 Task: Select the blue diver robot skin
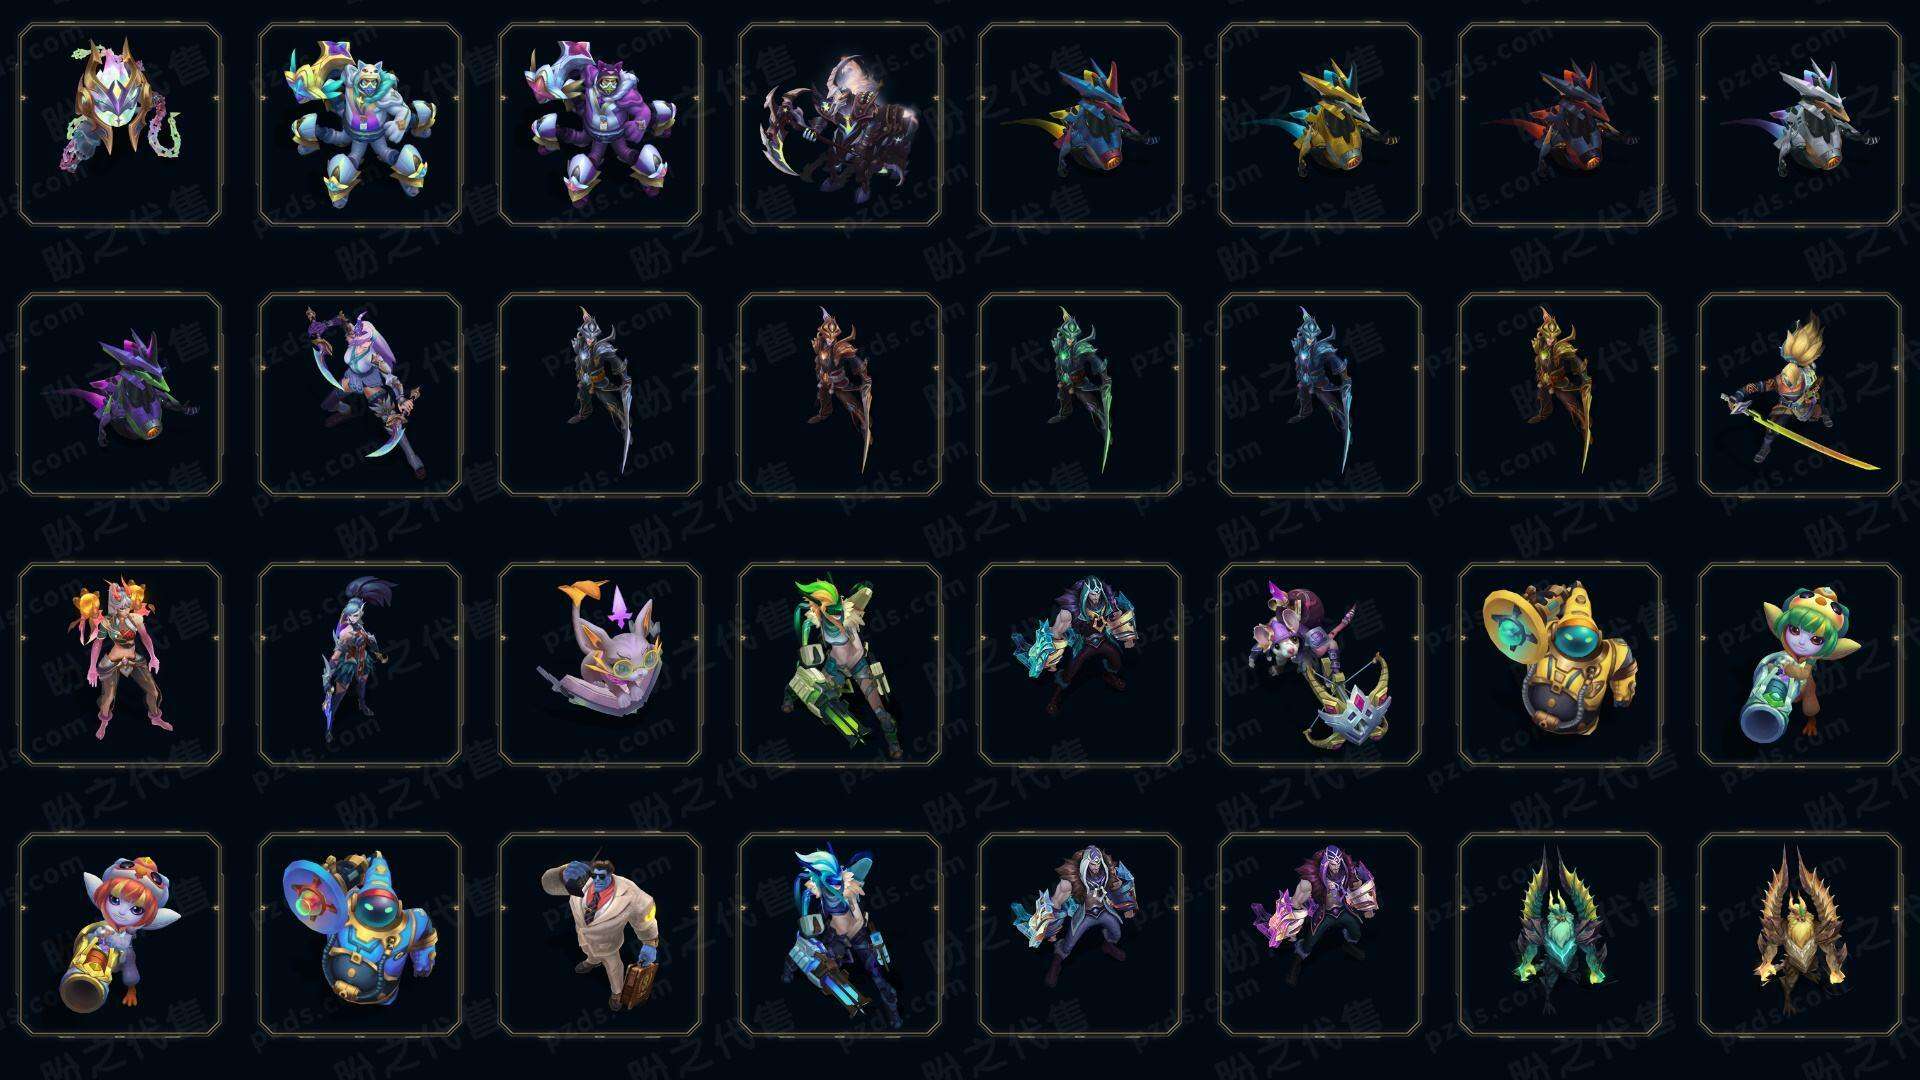click(x=360, y=935)
